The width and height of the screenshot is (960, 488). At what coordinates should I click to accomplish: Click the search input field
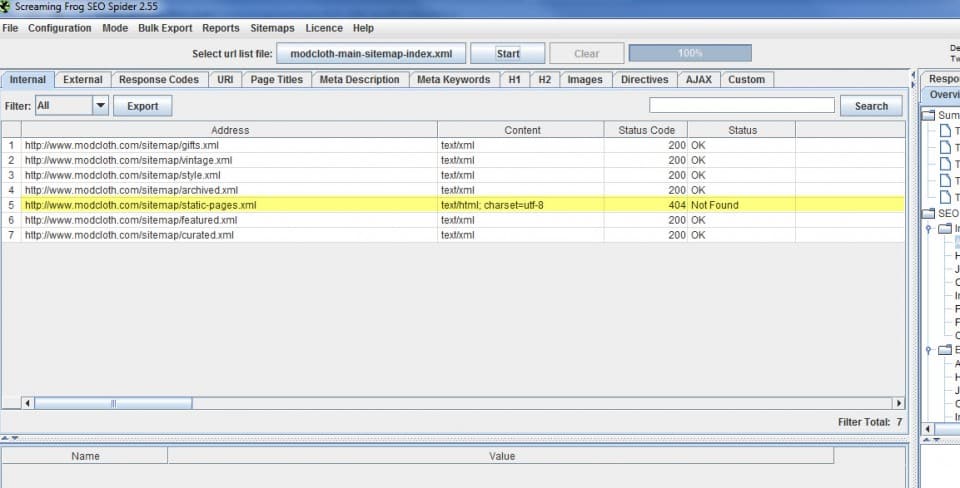742,105
